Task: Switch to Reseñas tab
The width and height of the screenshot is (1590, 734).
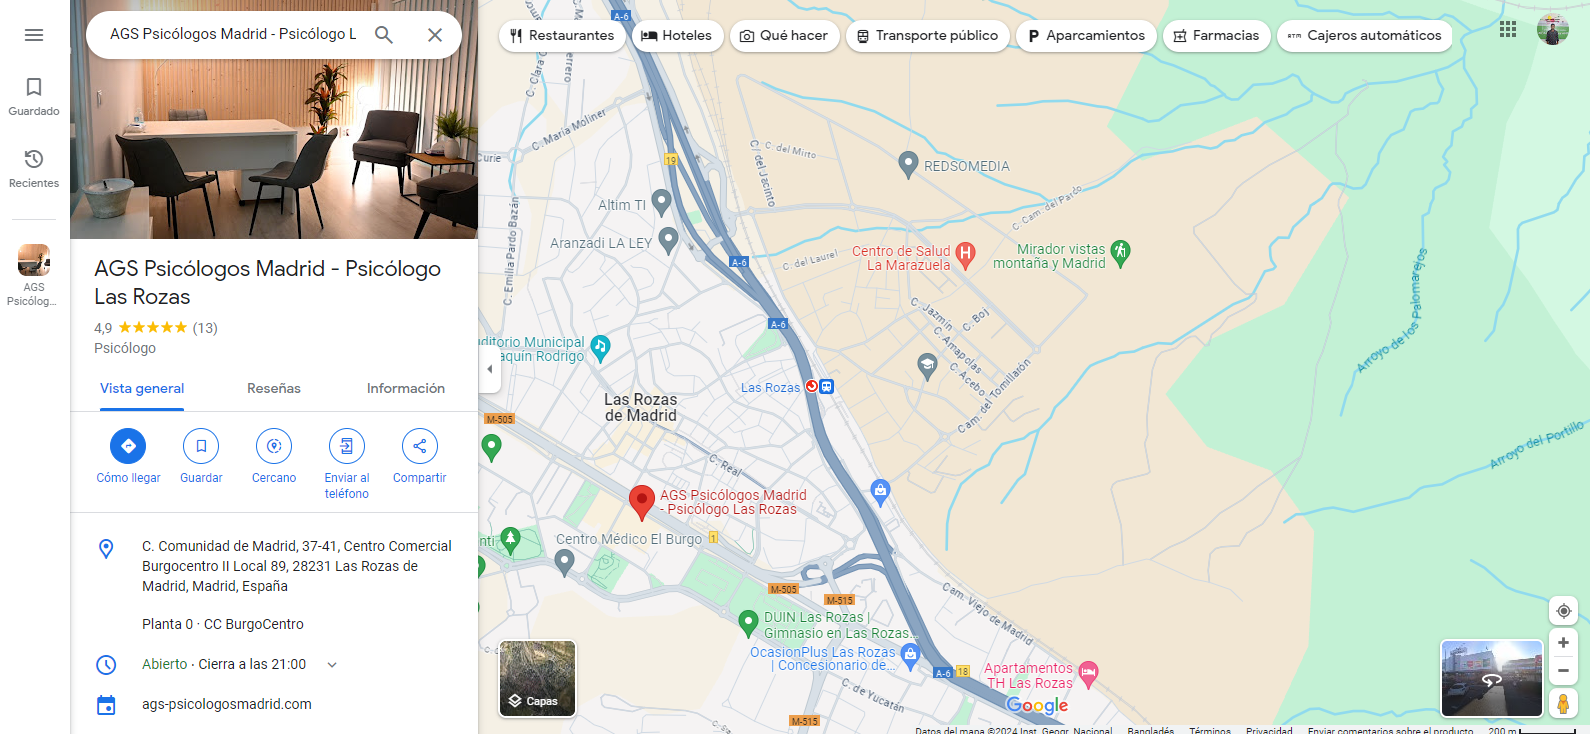Action: (x=274, y=389)
